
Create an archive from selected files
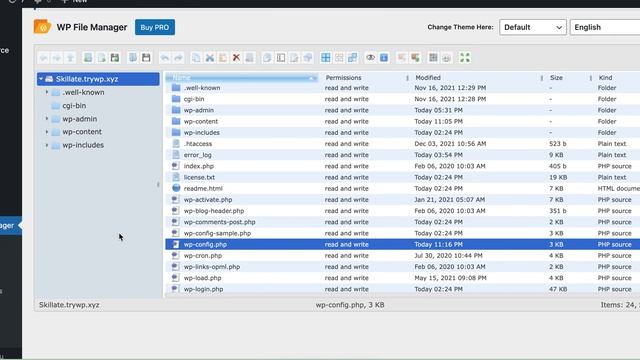click(x=415, y=58)
